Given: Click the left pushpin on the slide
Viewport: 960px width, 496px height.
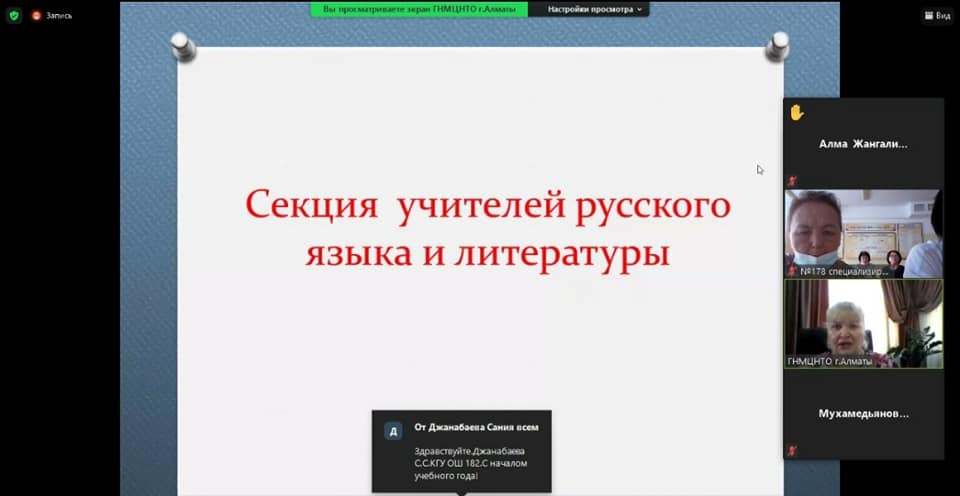Looking at the screenshot, I should tap(182, 45).
